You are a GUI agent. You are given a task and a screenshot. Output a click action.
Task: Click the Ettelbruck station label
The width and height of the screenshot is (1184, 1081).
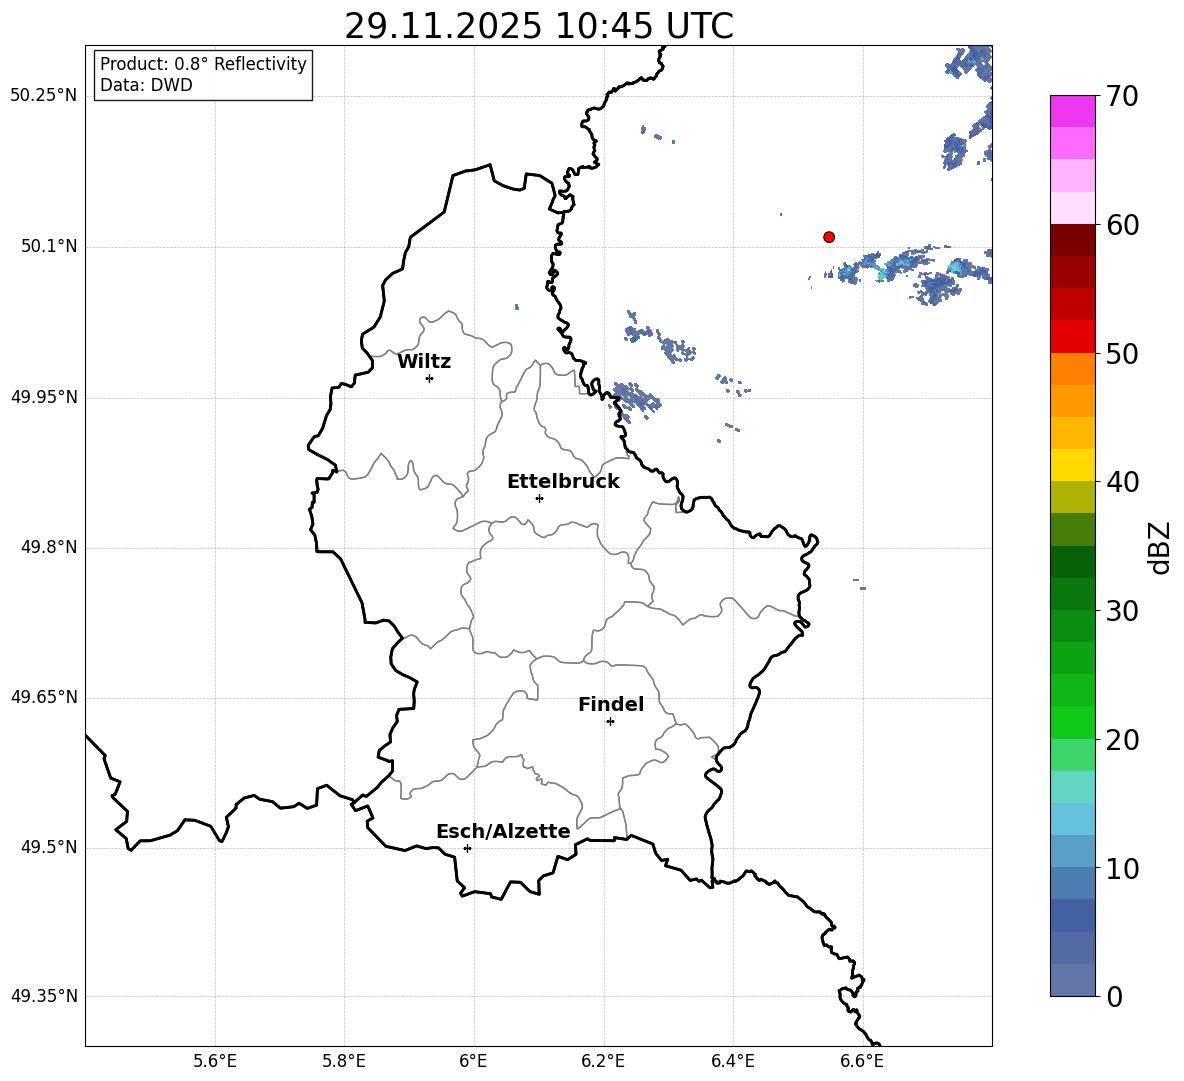pyautogui.click(x=563, y=482)
